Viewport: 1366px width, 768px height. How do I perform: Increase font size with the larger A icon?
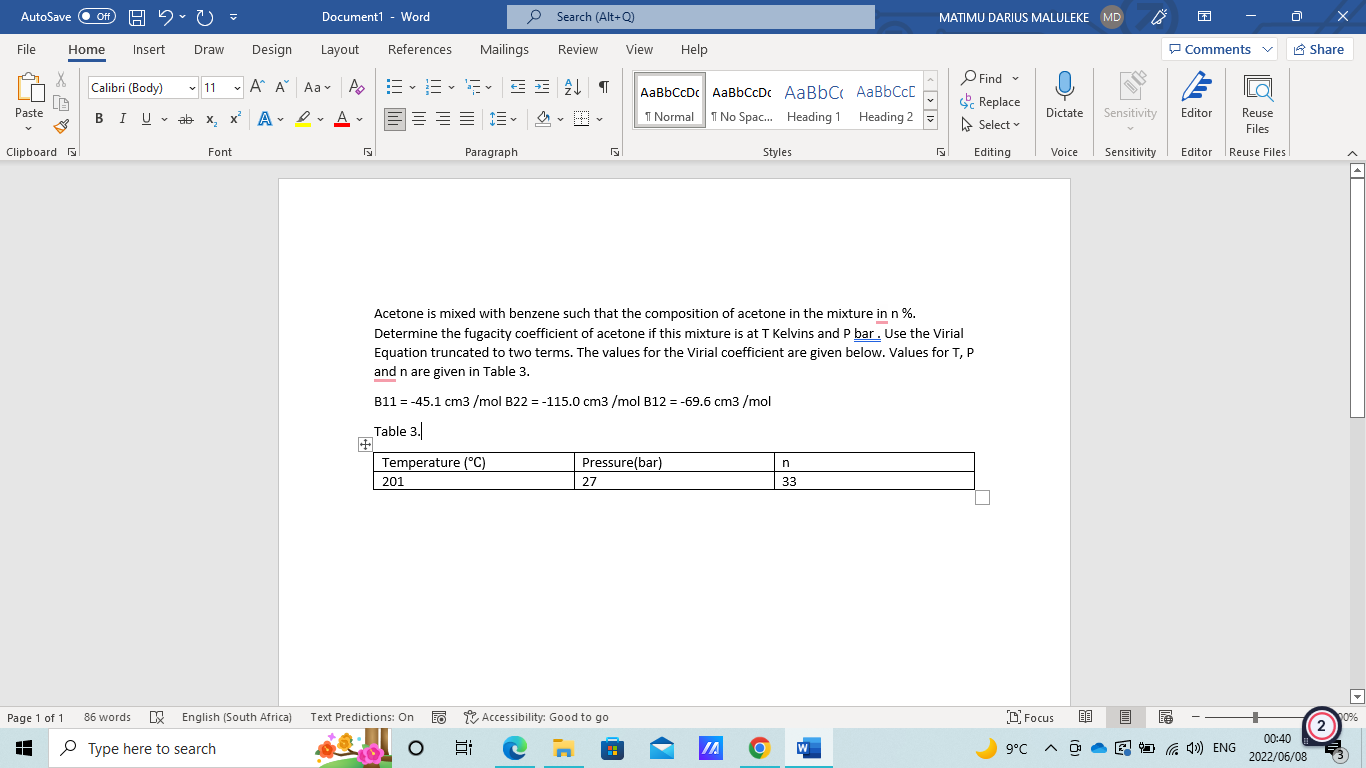256,88
